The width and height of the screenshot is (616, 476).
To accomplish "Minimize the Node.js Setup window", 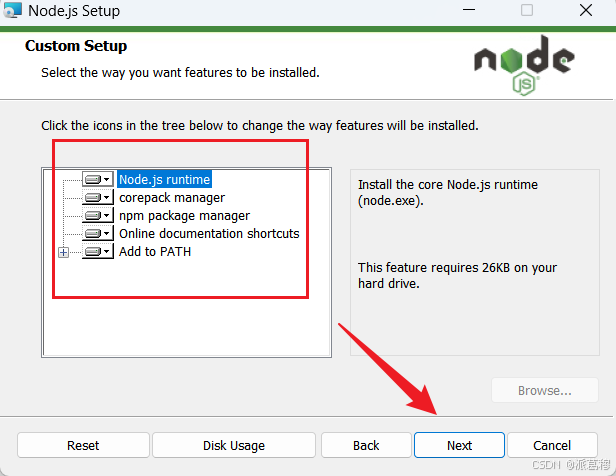I will 469,10.
